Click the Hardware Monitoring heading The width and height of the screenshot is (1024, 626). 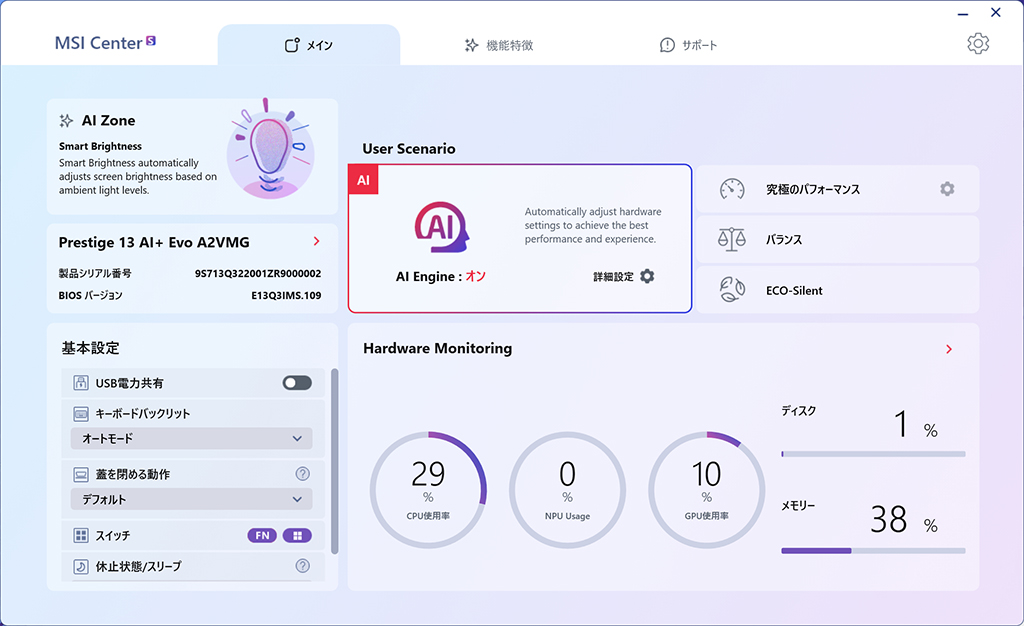(x=438, y=349)
